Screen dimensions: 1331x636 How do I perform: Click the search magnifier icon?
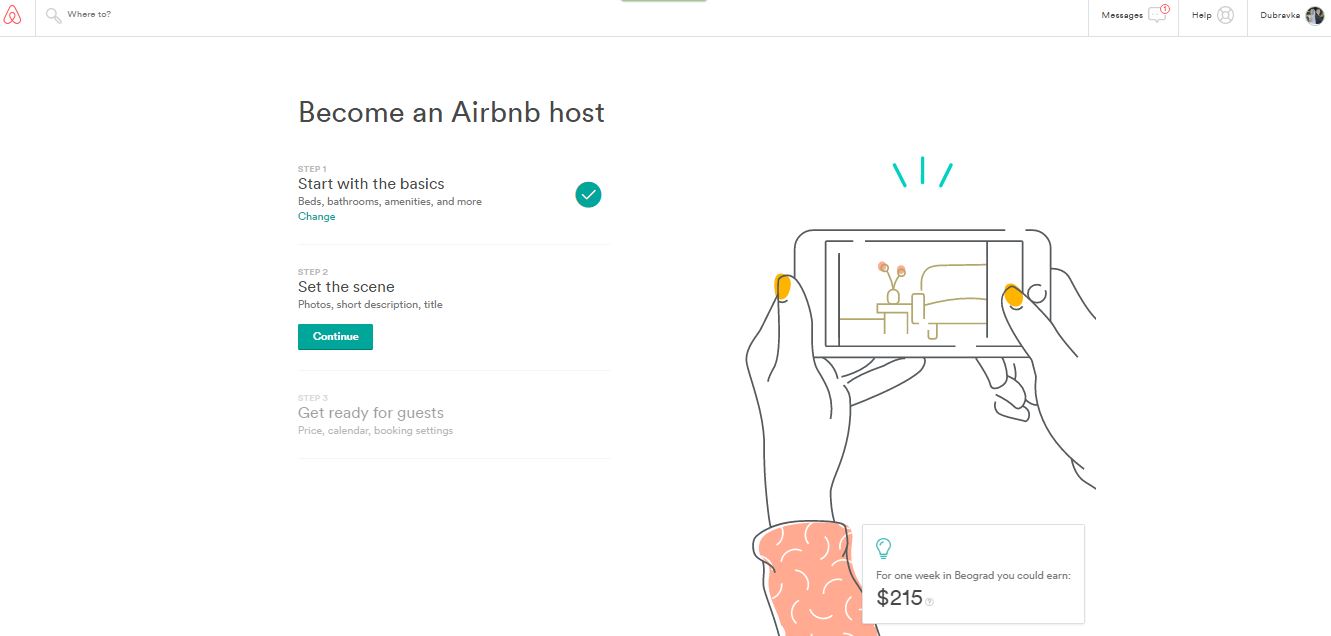(53, 15)
